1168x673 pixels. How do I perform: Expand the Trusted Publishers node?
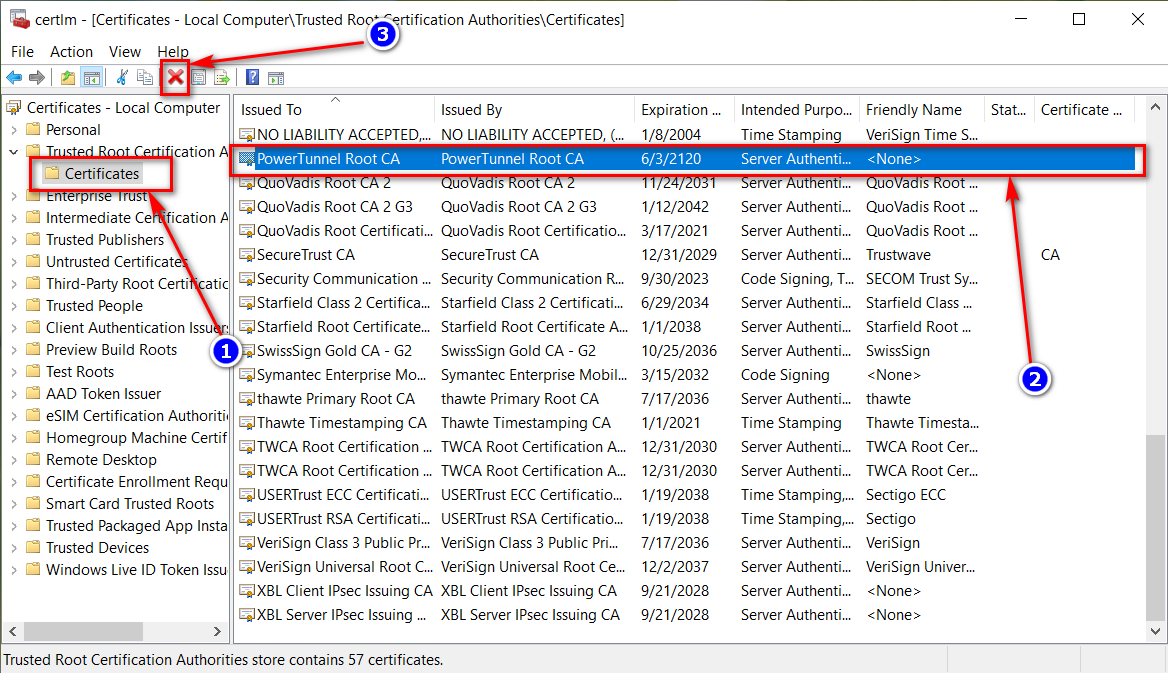pyautogui.click(x=13, y=240)
